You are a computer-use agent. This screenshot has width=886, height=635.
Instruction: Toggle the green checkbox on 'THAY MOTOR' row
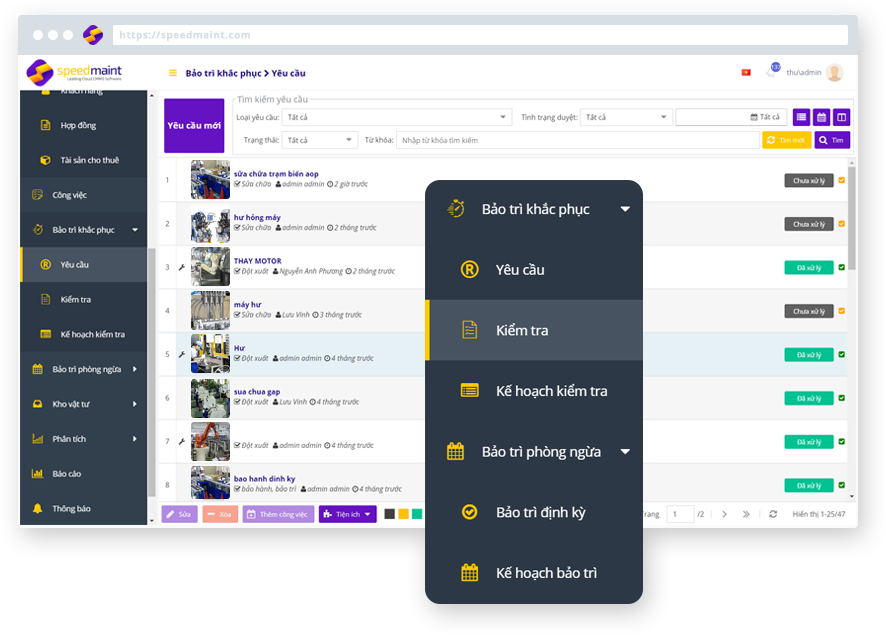pos(841,268)
